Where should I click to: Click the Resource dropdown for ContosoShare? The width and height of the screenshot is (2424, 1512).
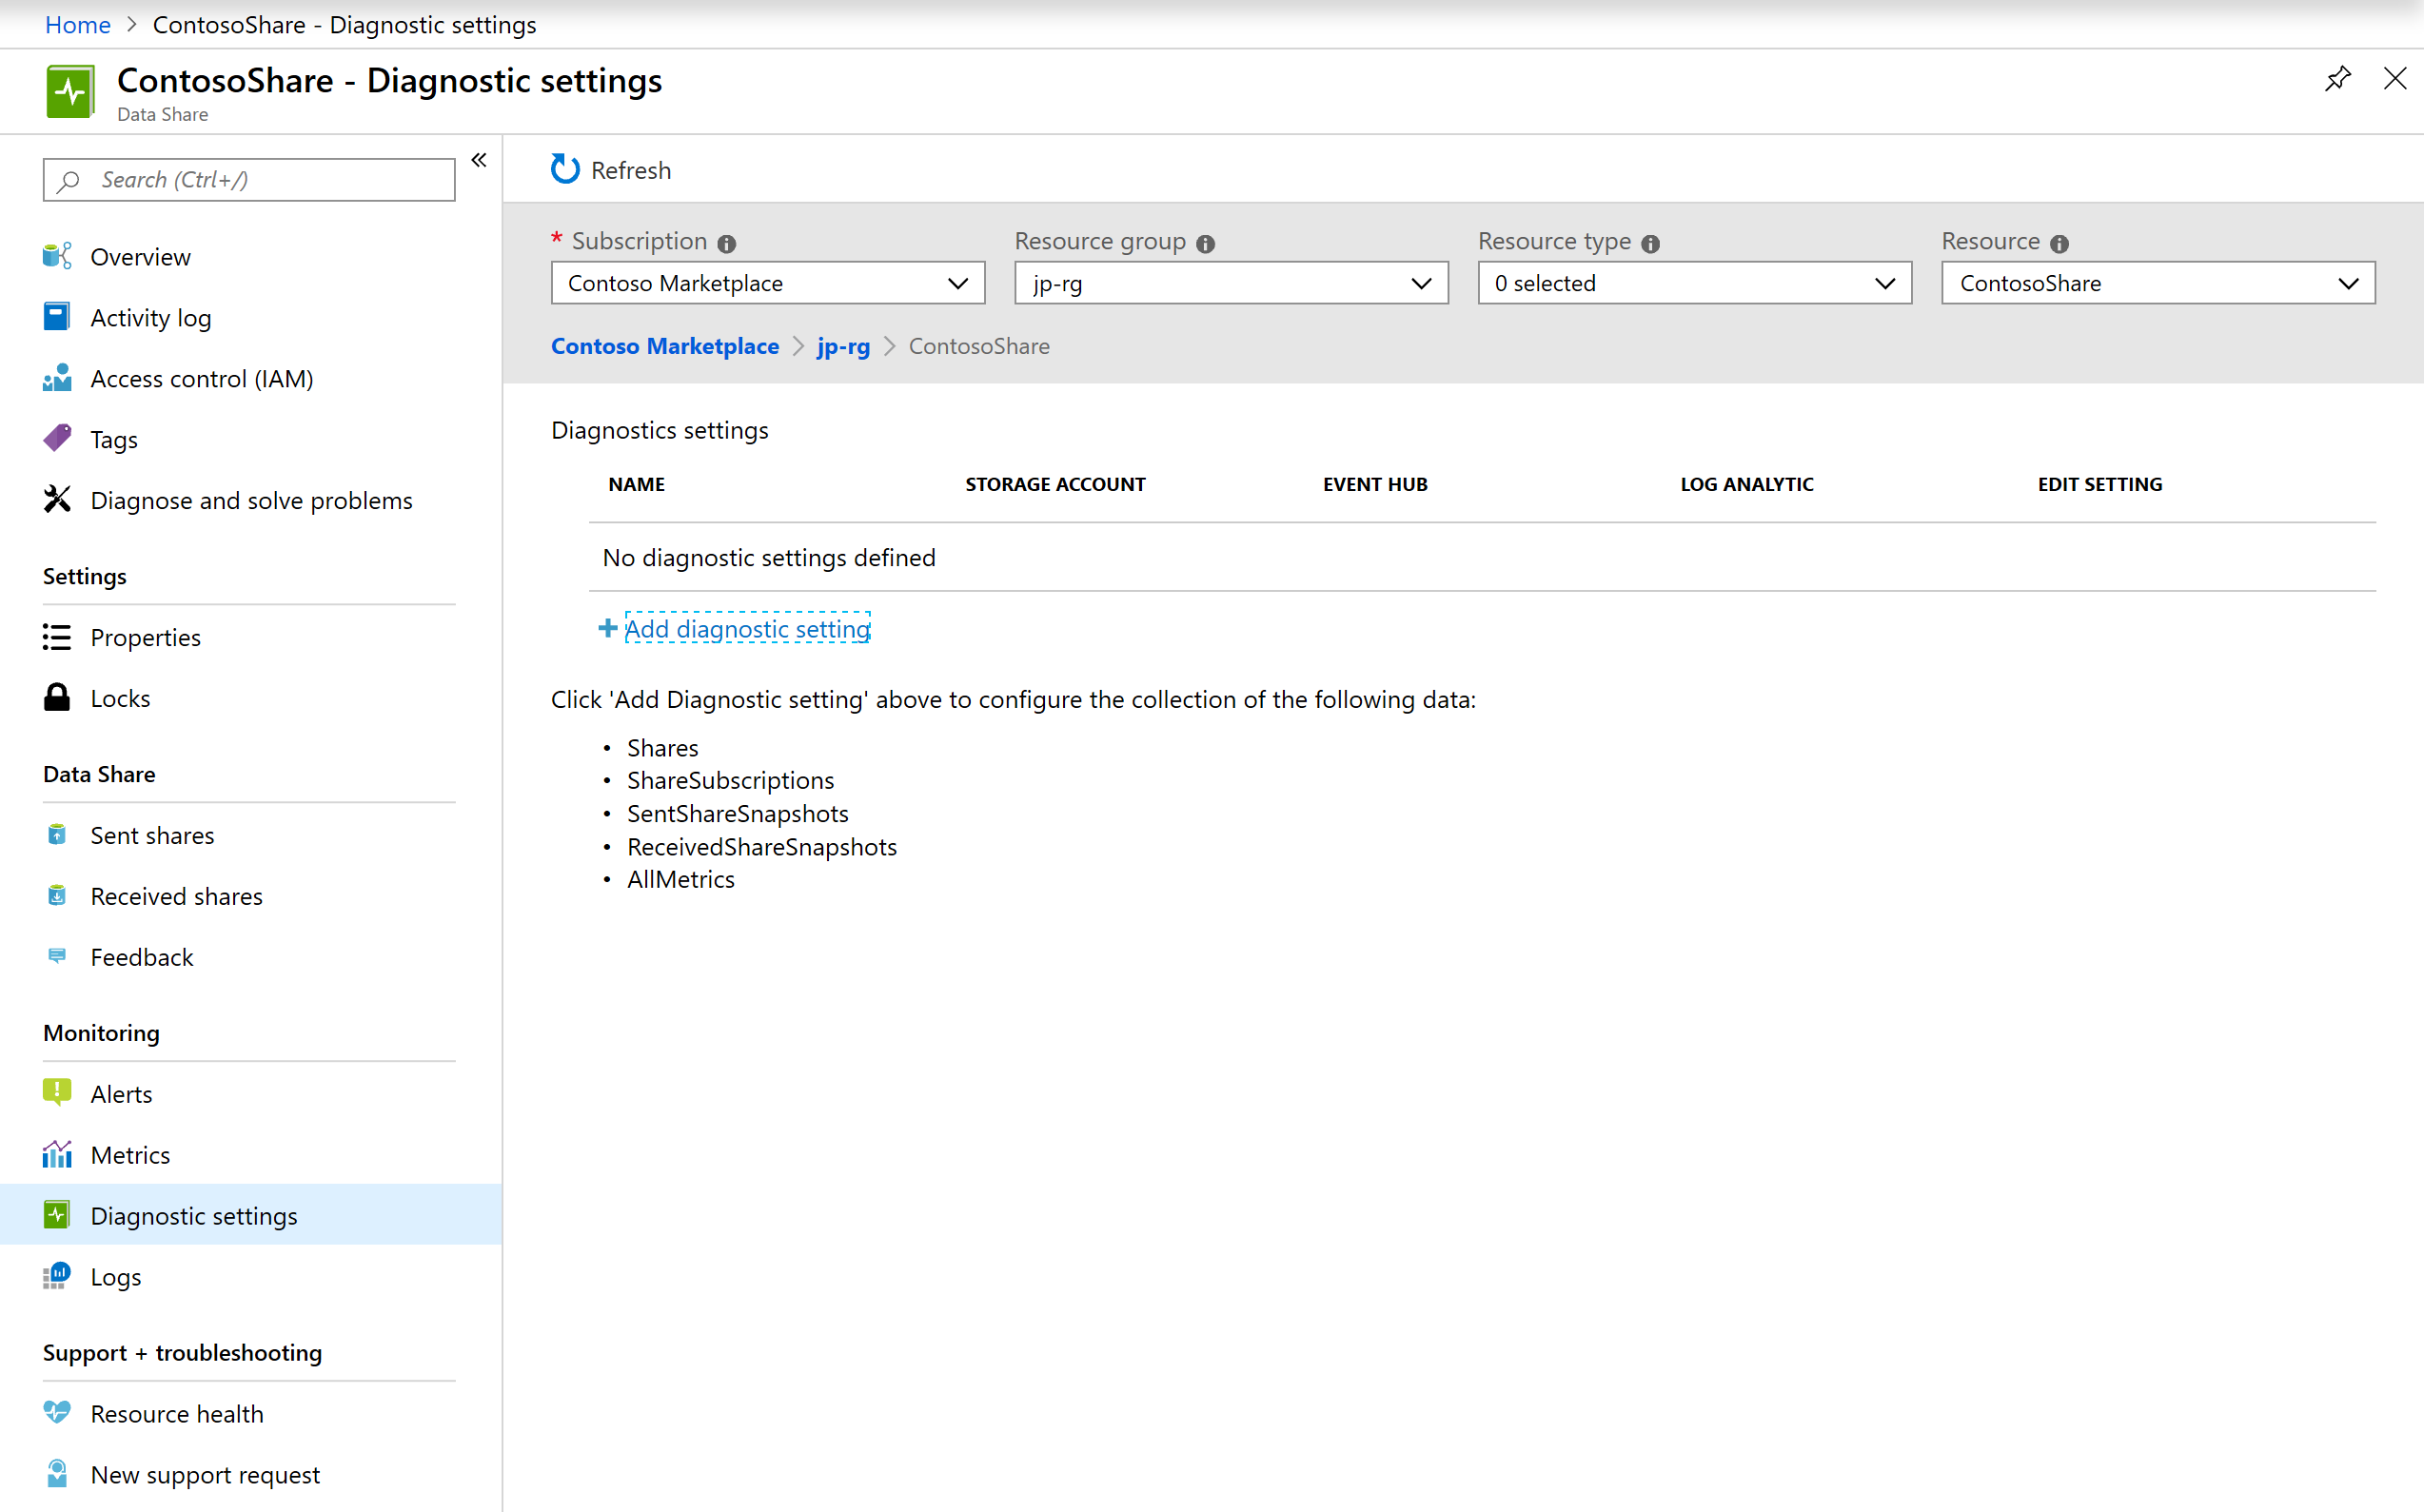(x=2156, y=283)
